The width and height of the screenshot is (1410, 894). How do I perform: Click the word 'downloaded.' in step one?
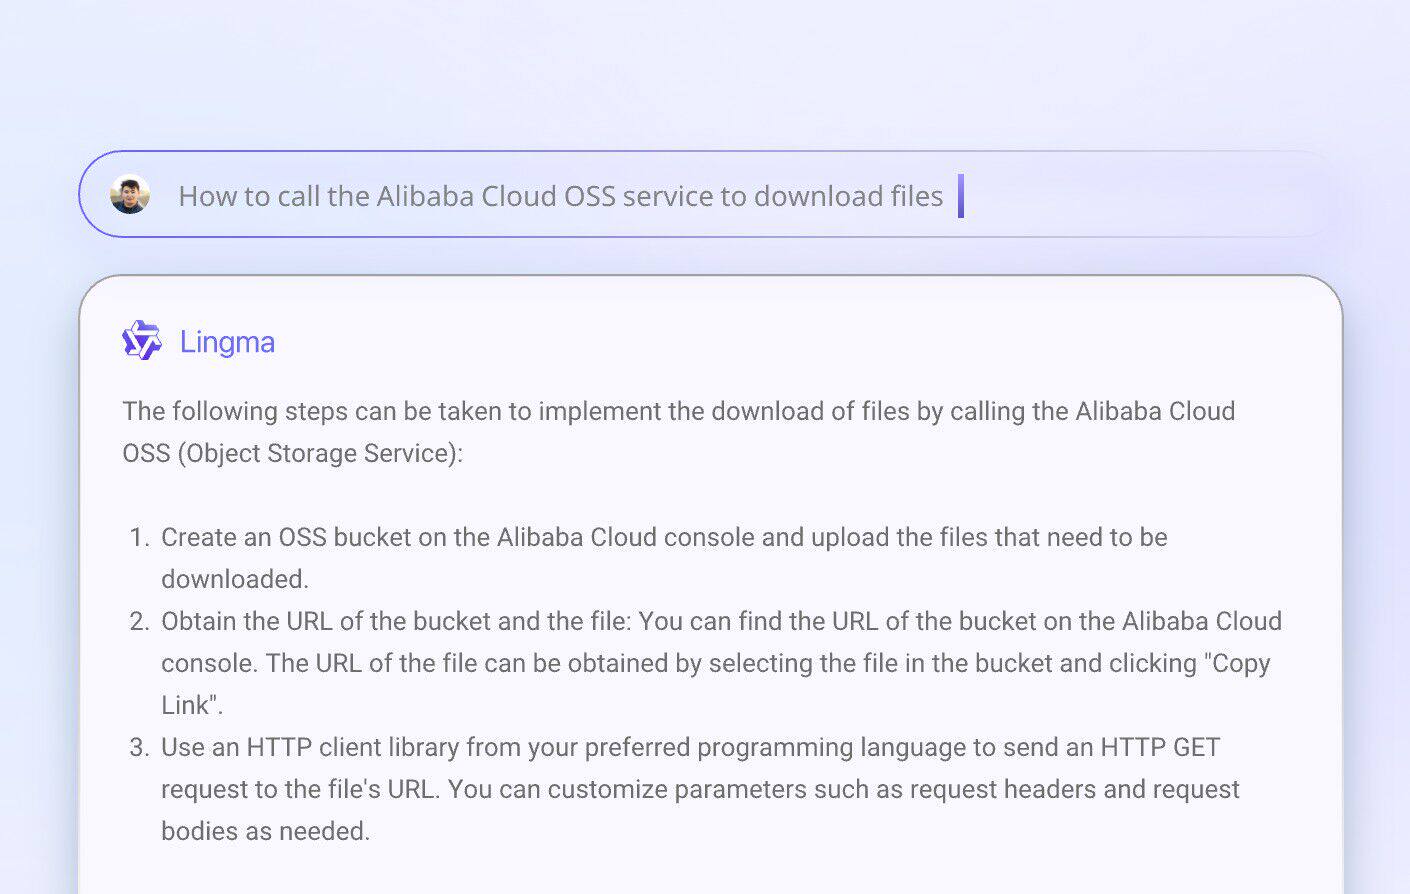coord(234,579)
